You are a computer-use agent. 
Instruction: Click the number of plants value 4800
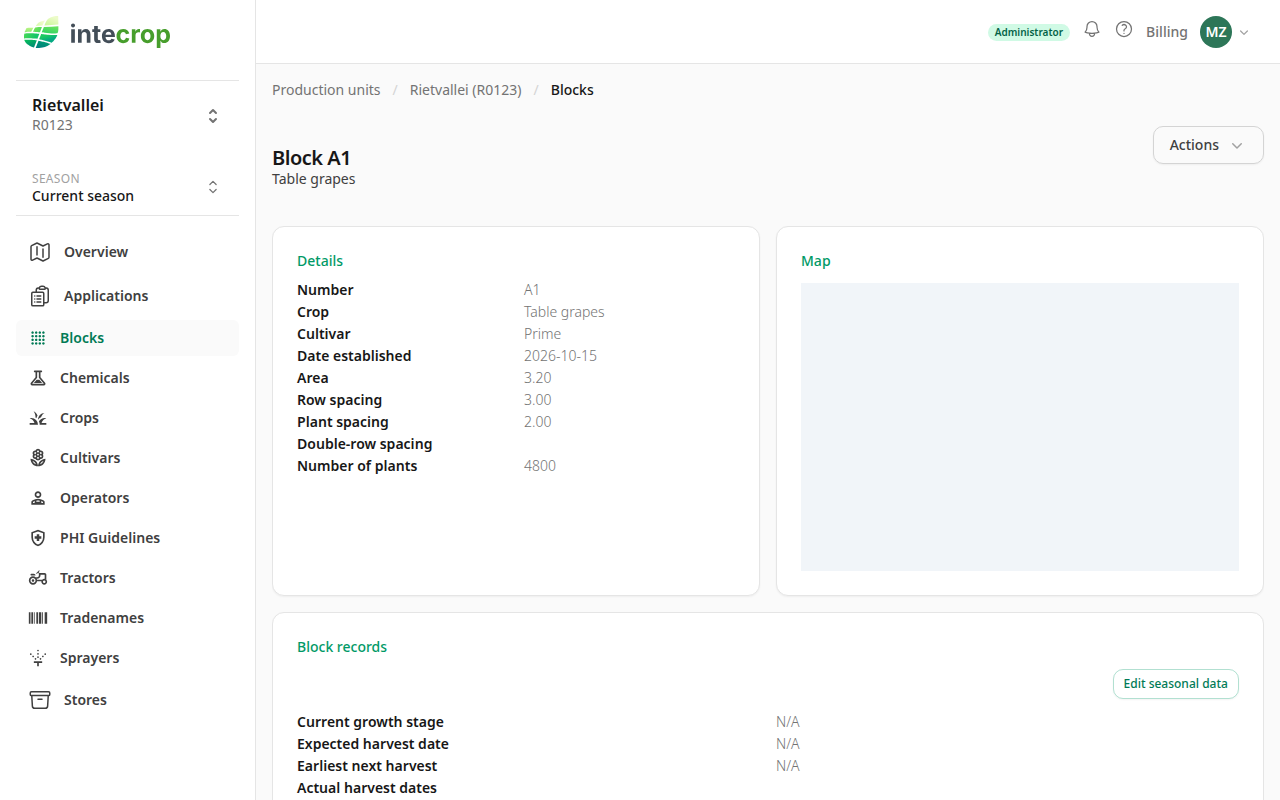coord(540,466)
